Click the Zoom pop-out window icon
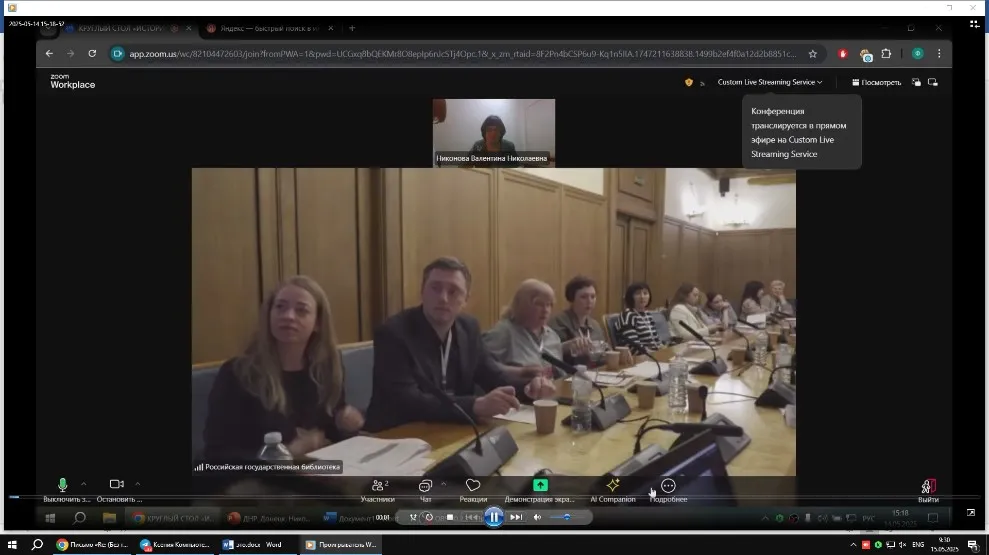Image resolution: width=989 pixels, height=555 pixels. (916, 82)
